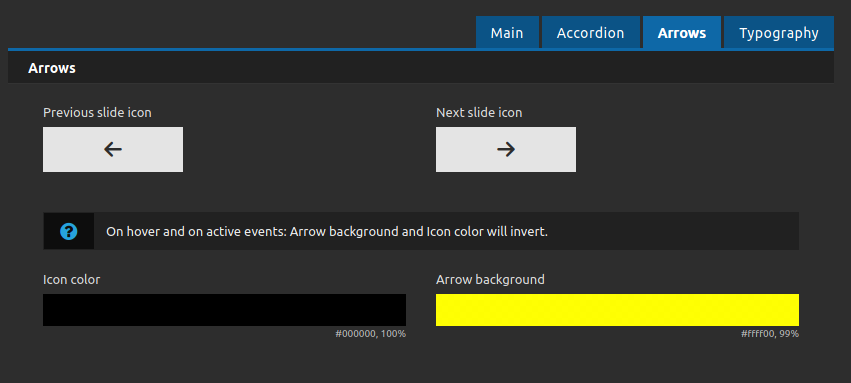Select the Arrows tab
851x383 pixels.
click(682, 33)
